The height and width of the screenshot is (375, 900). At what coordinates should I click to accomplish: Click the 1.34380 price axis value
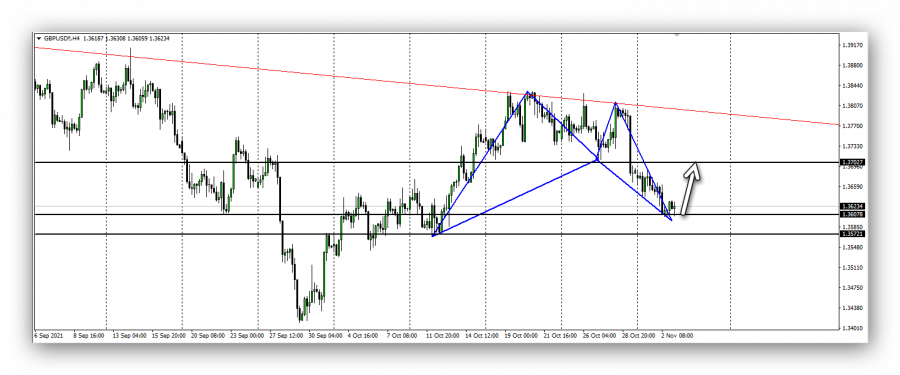pyautogui.click(x=854, y=308)
